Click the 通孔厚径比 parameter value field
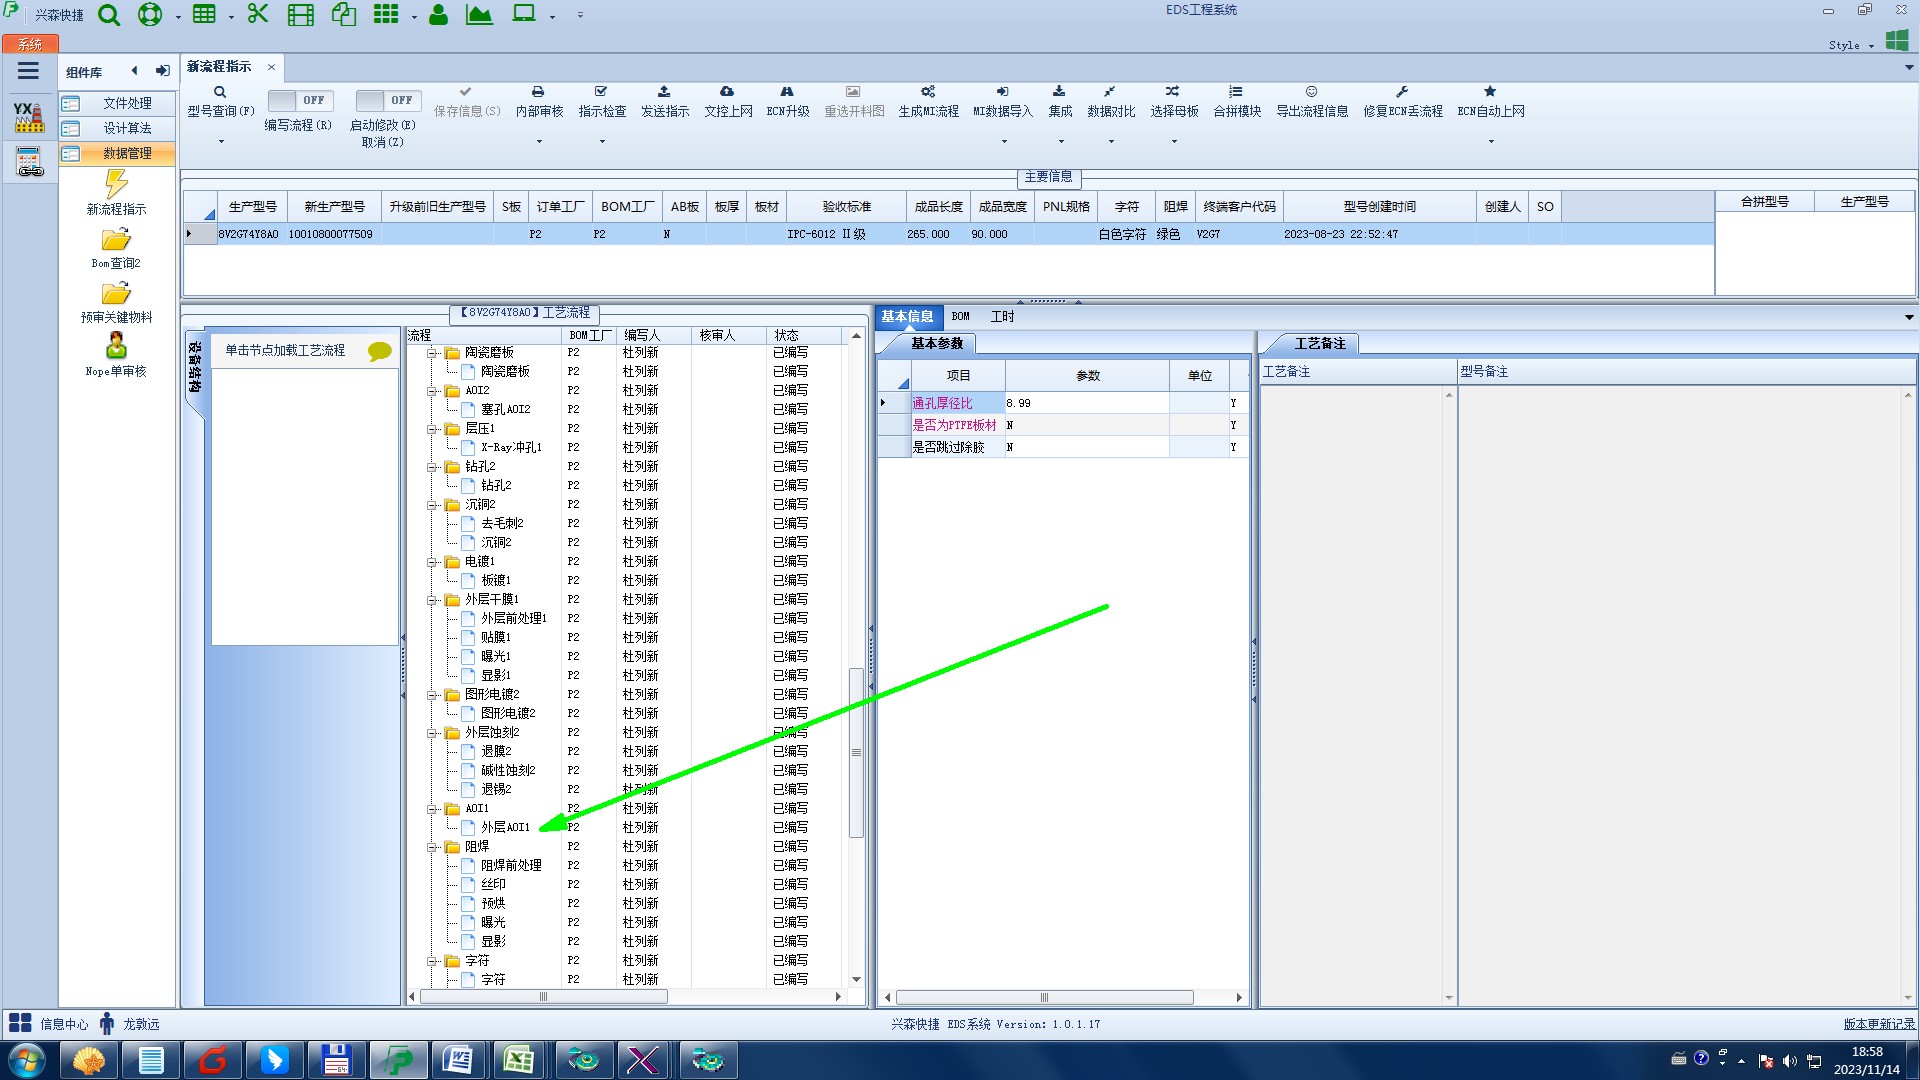The height and width of the screenshot is (1080, 1920). [x=1086, y=403]
